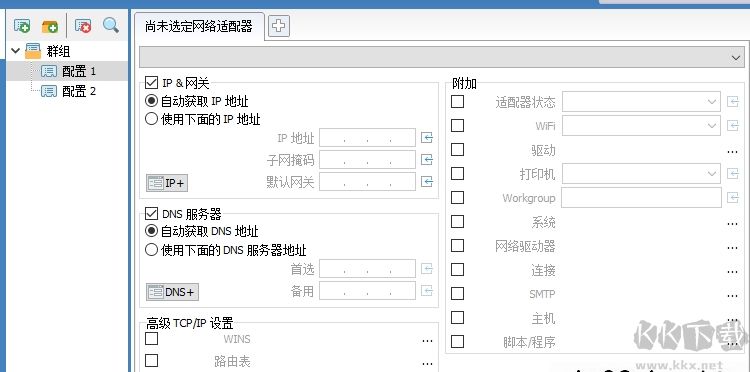Open the 连接 ellipsis options
The image size is (750, 372).
pos(732,272)
